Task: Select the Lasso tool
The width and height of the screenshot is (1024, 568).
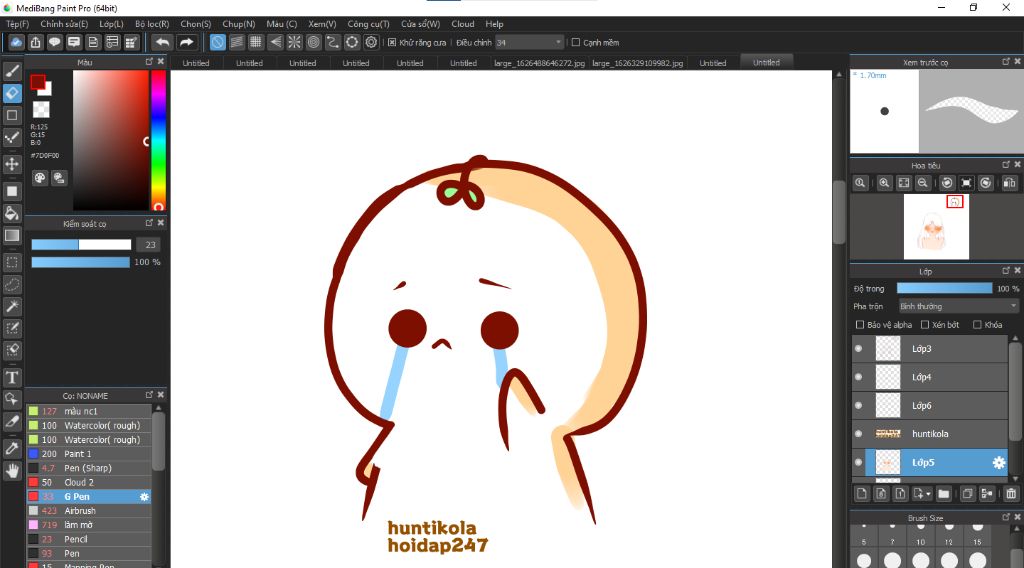Action: click(x=12, y=285)
